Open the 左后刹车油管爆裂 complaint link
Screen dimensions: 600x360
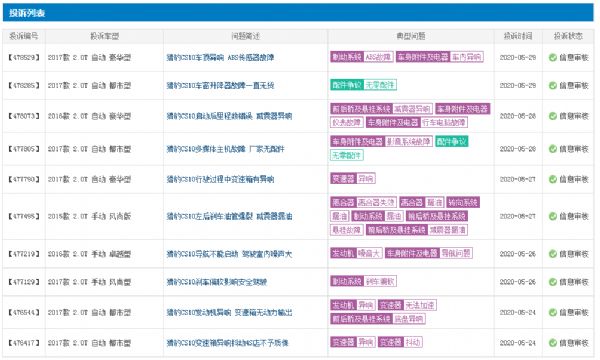[x=229, y=216]
